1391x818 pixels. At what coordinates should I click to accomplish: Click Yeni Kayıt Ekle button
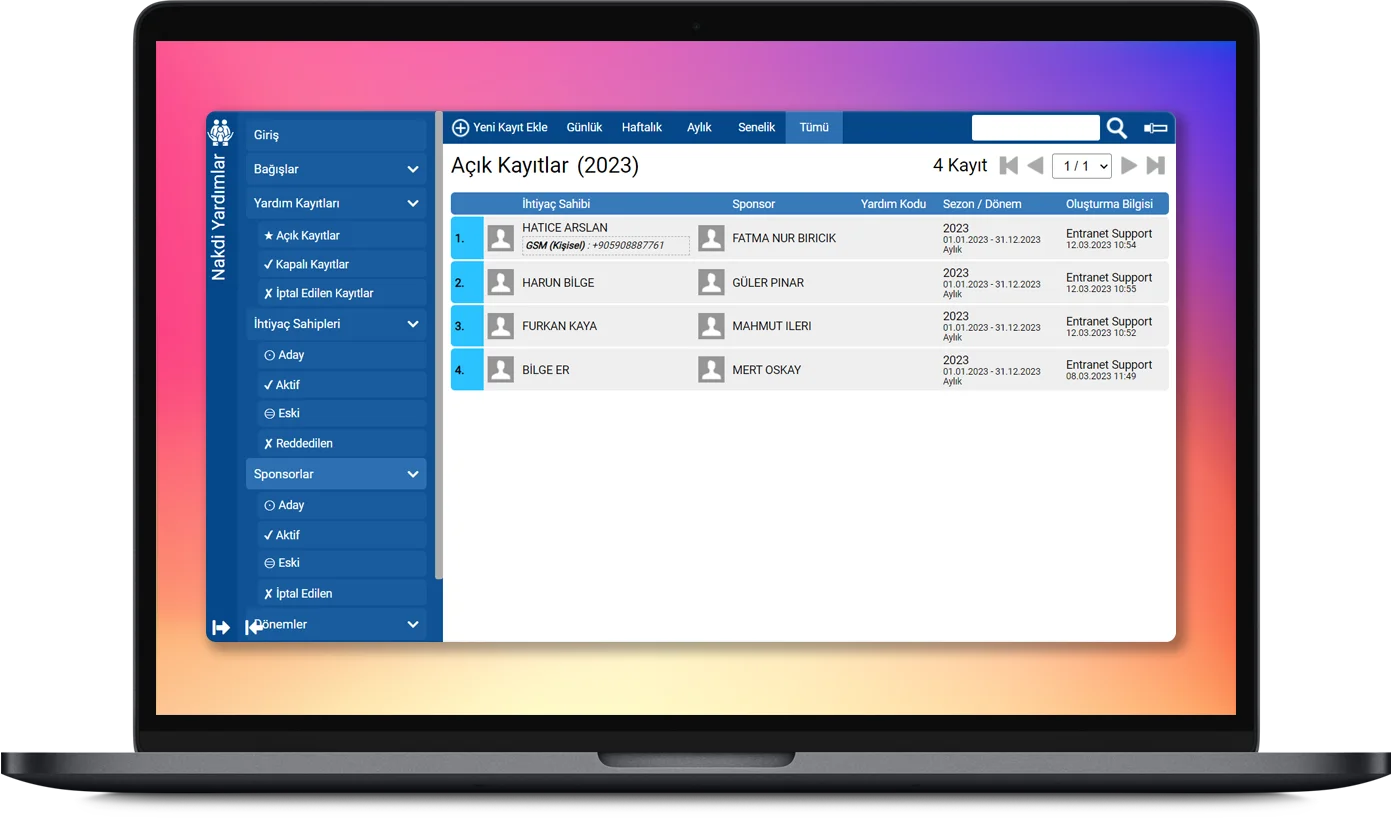(x=500, y=128)
